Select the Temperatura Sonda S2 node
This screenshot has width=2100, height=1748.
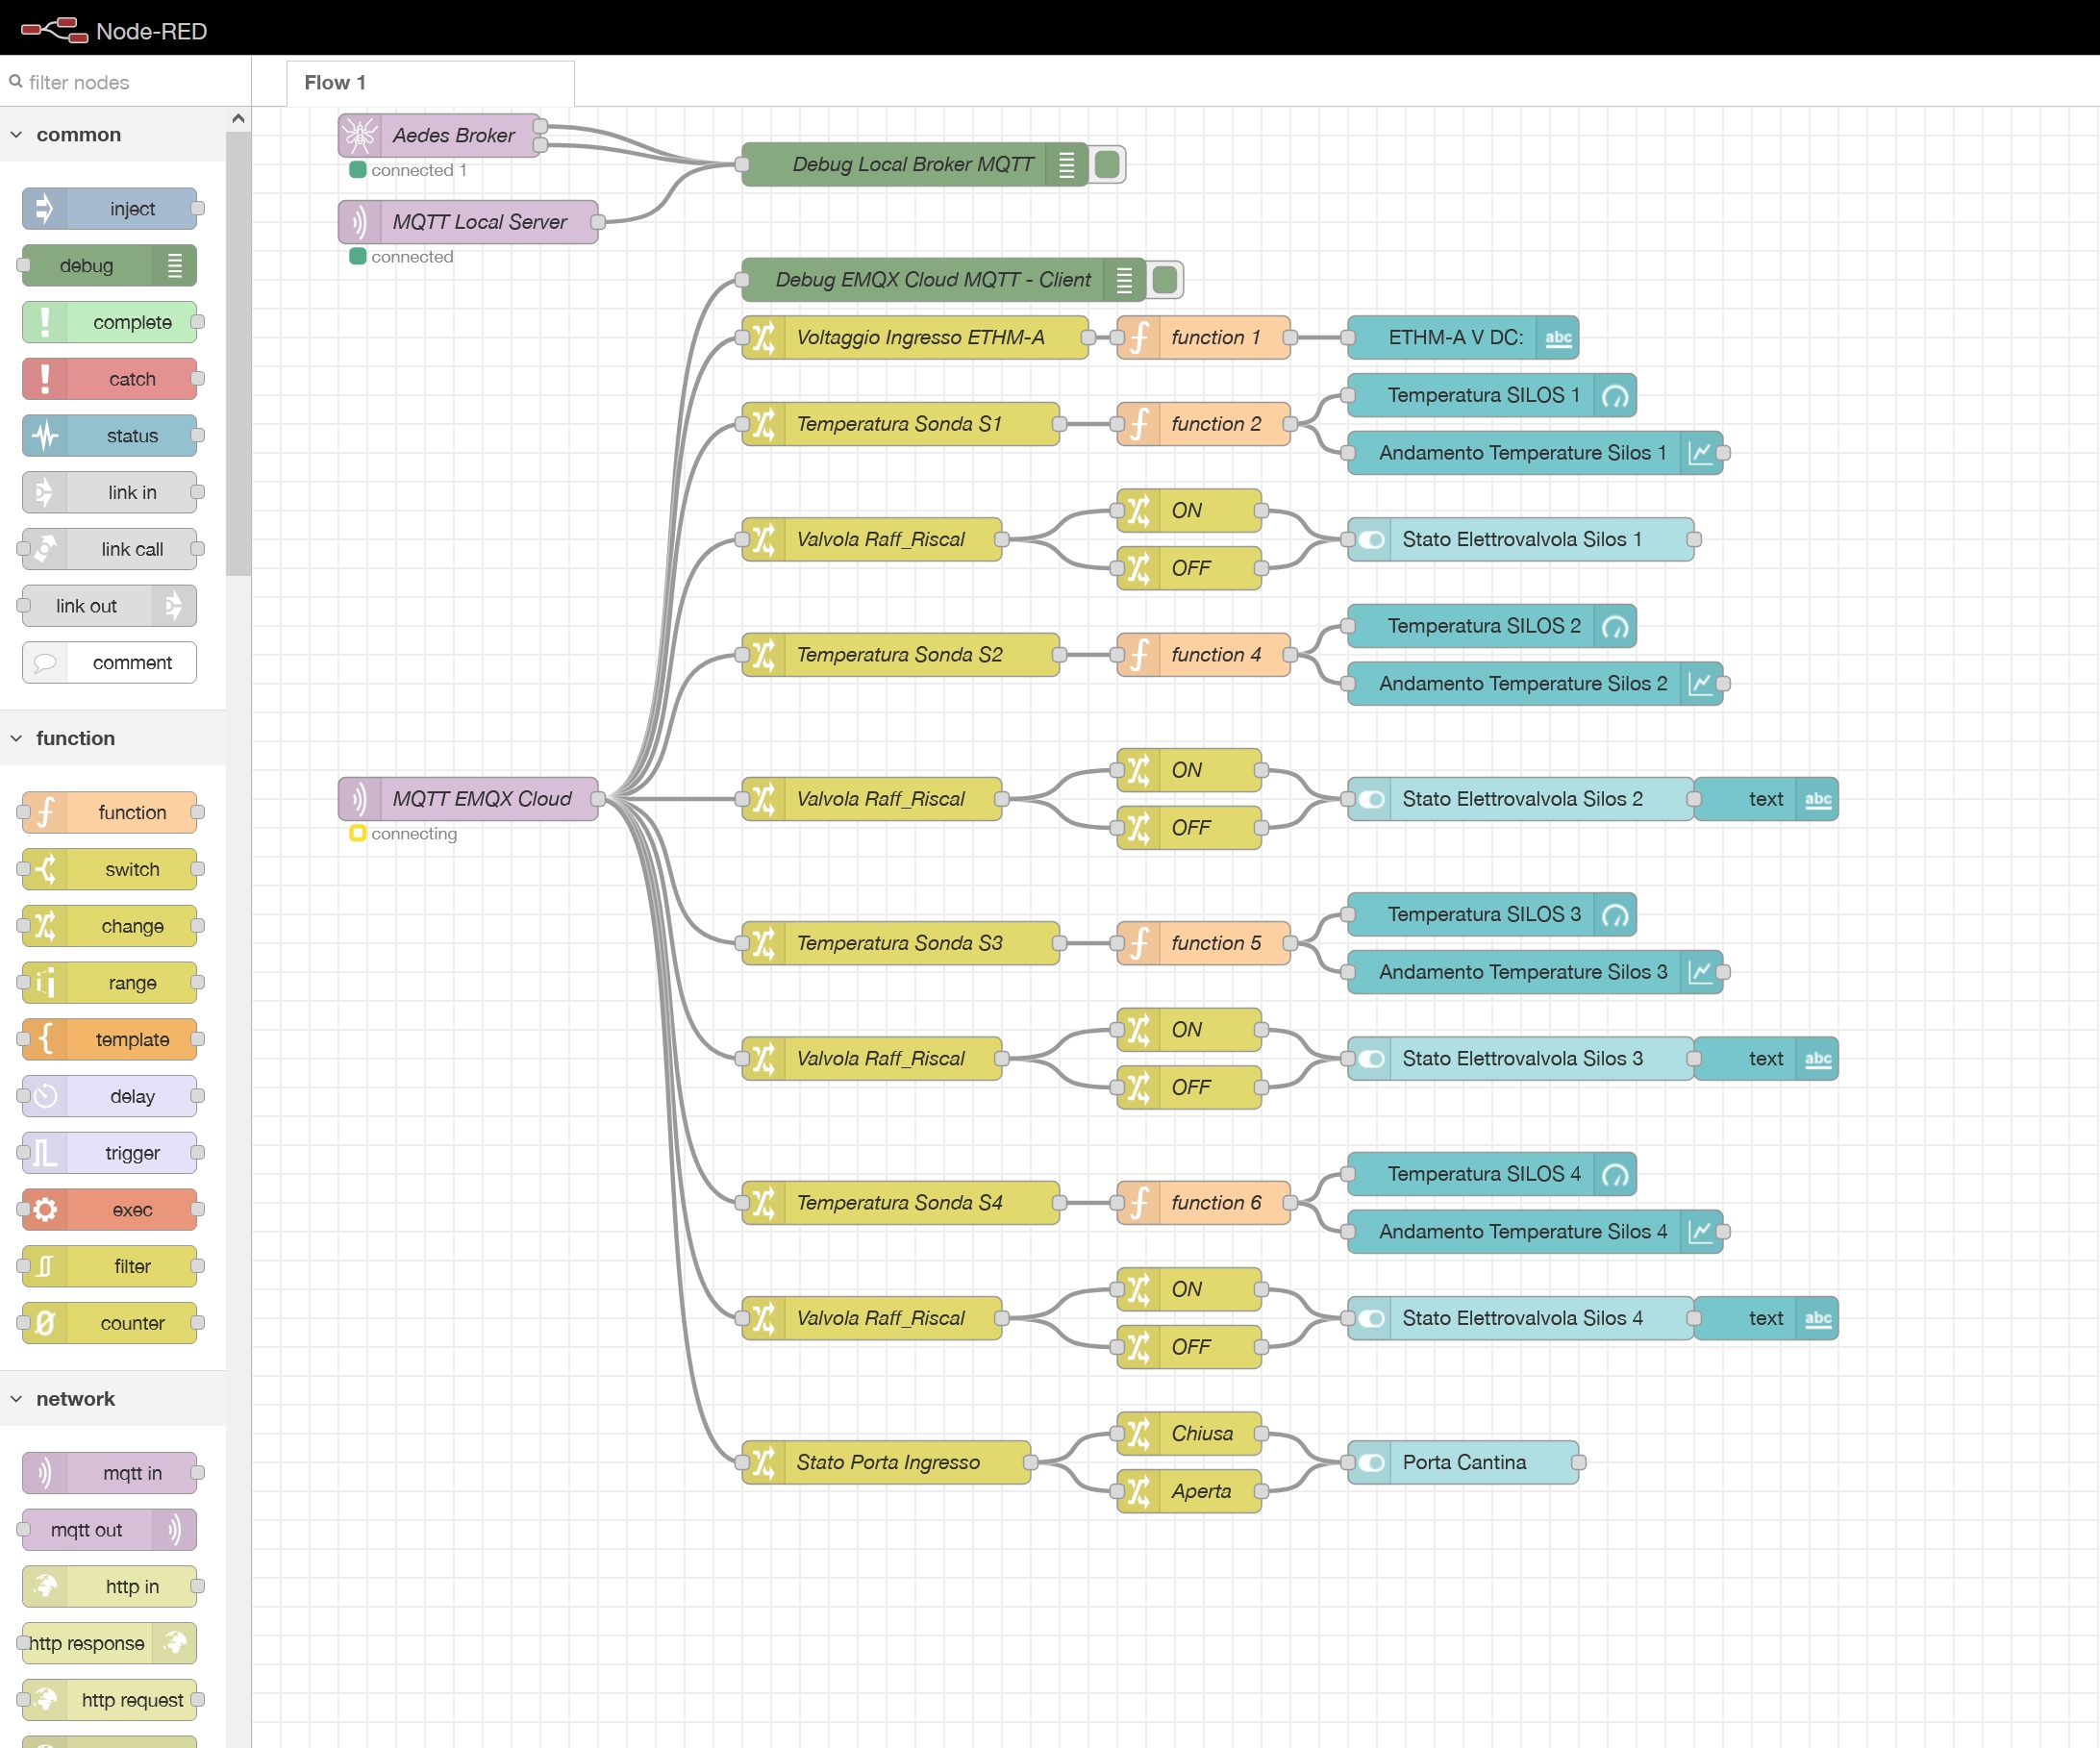pos(901,654)
